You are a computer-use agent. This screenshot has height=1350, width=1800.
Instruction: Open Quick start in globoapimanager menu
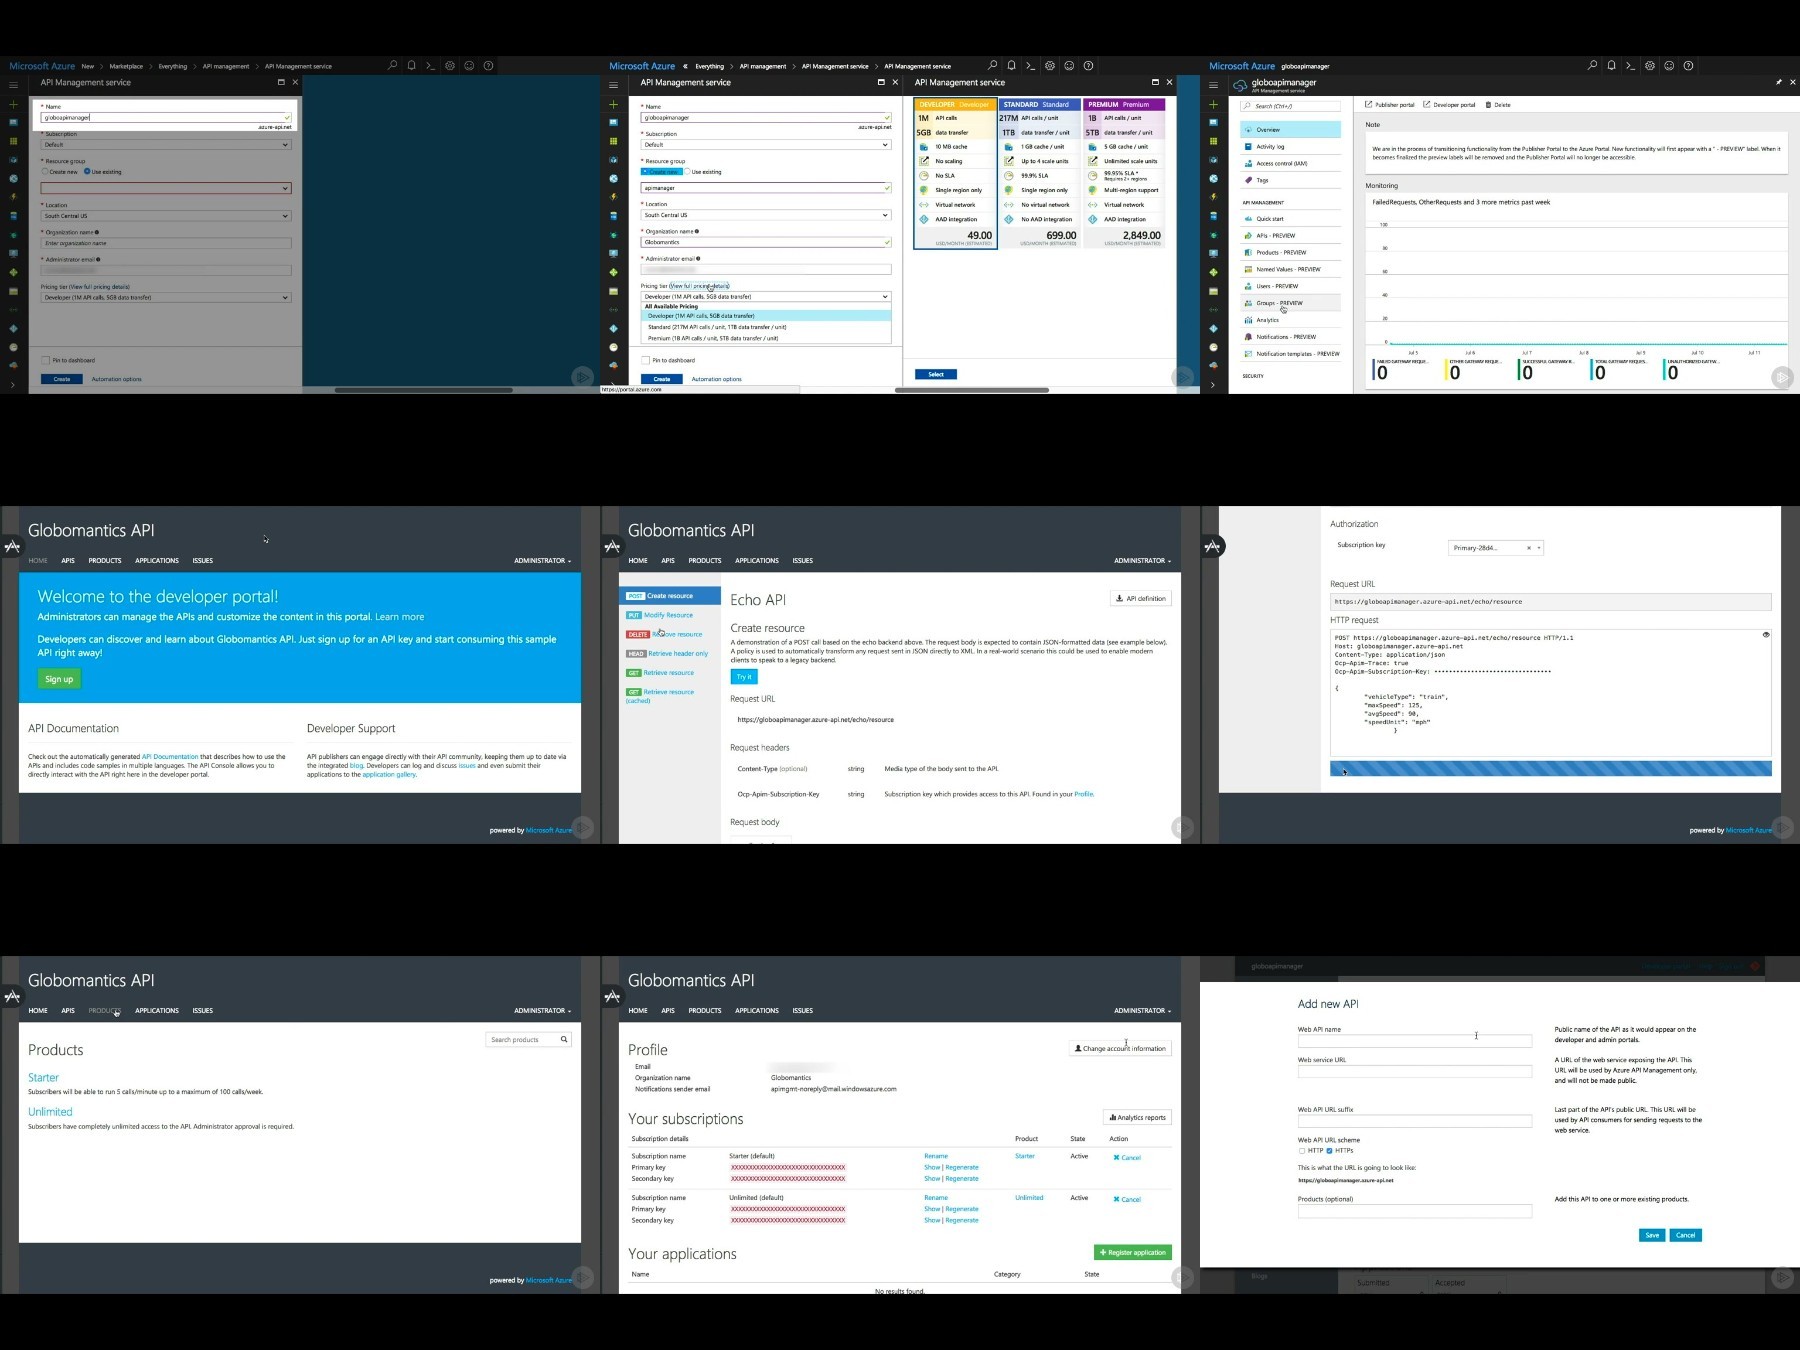[1291, 219]
